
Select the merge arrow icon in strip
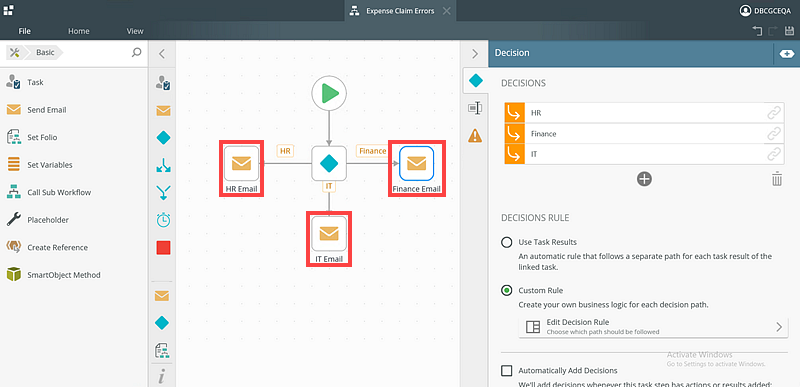[x=163, y=193]
